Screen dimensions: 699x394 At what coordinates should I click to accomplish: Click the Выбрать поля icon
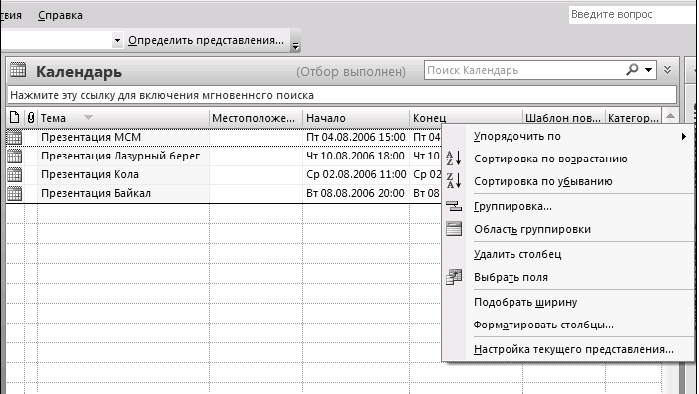(454, 277)
